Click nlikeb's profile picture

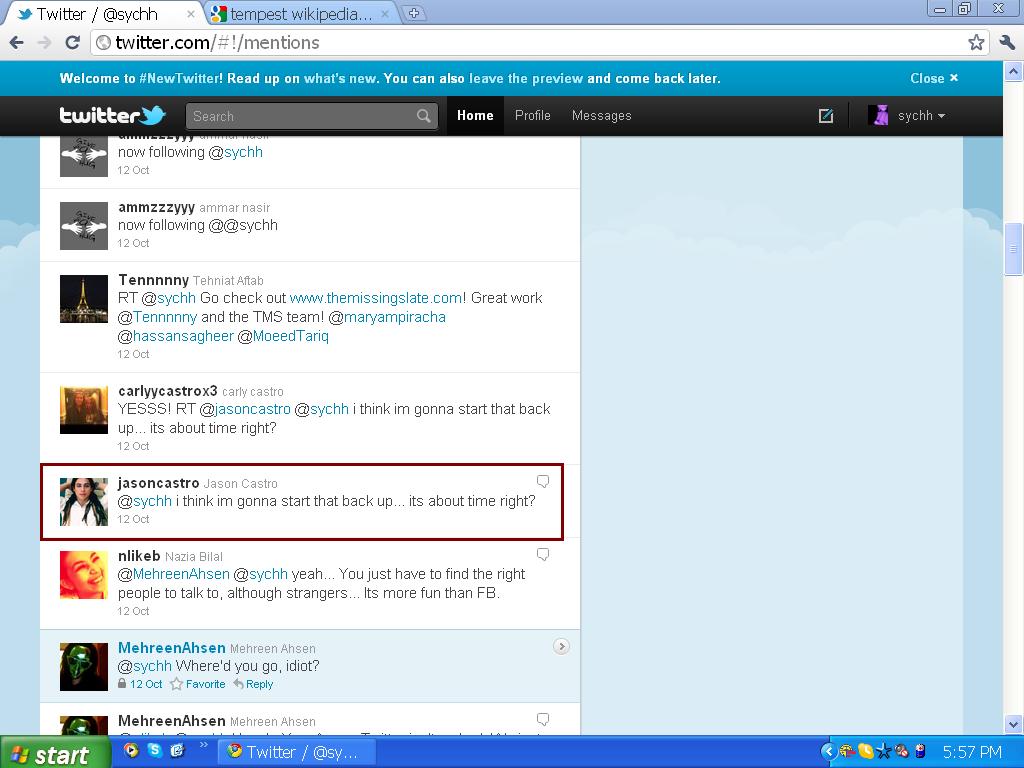pyautogui.click(x=84, y=575)
